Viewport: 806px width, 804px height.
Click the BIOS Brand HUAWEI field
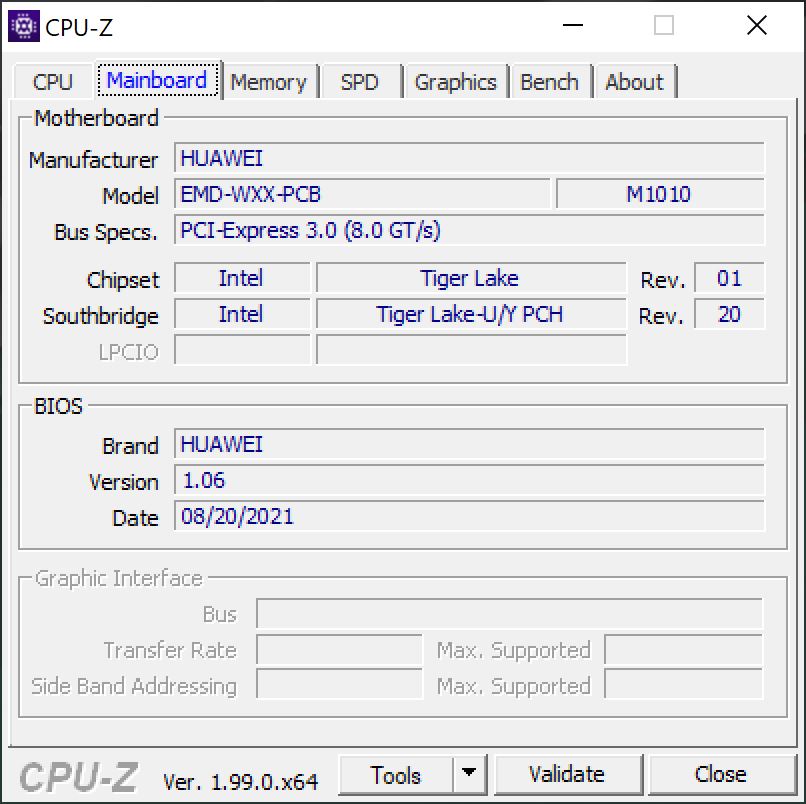(x=469, y=444)
